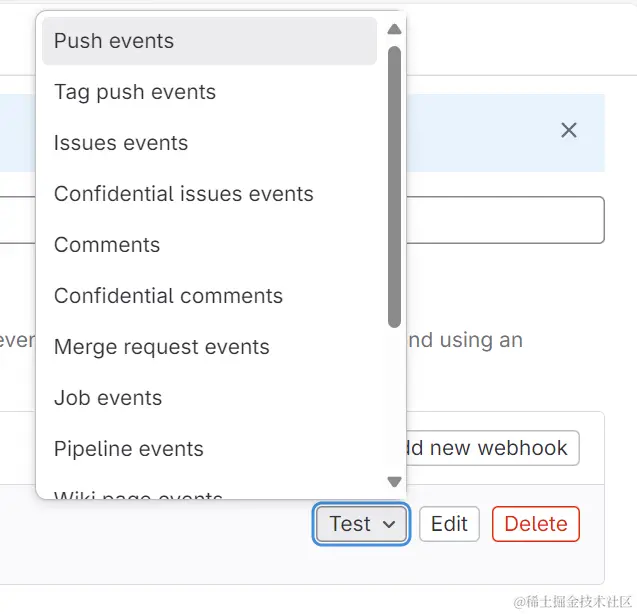Edit the webhook
The height and width of the screenshot is (614, 637).
coord(449,524)
